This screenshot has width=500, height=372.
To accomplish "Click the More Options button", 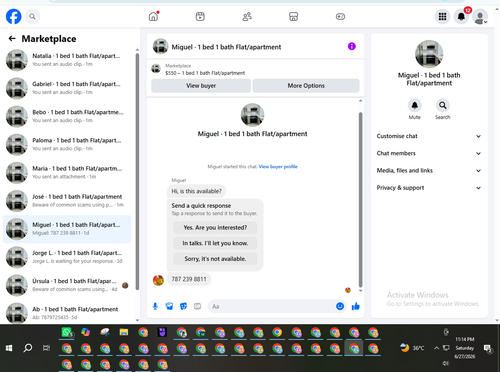I will coord(306,86).
